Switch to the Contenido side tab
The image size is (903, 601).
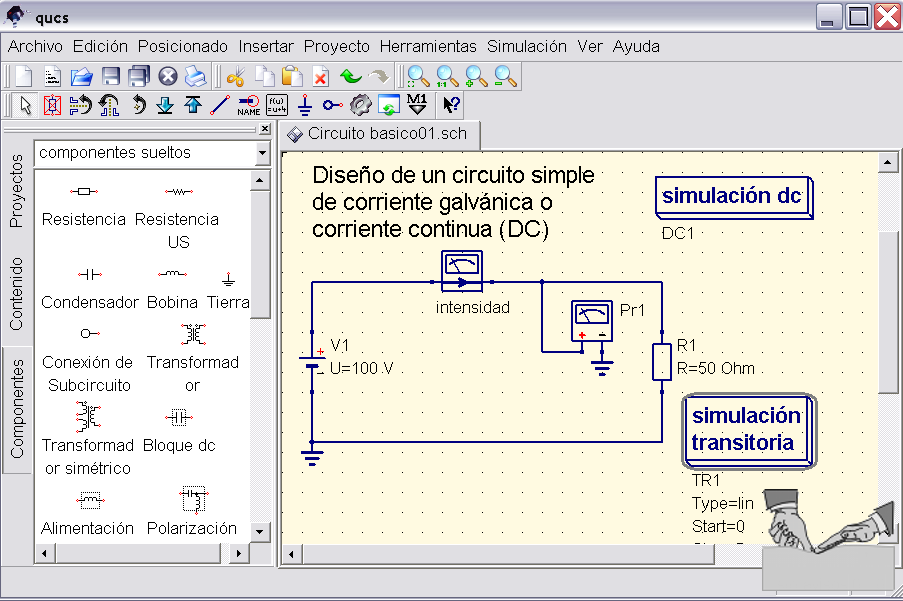16,293
